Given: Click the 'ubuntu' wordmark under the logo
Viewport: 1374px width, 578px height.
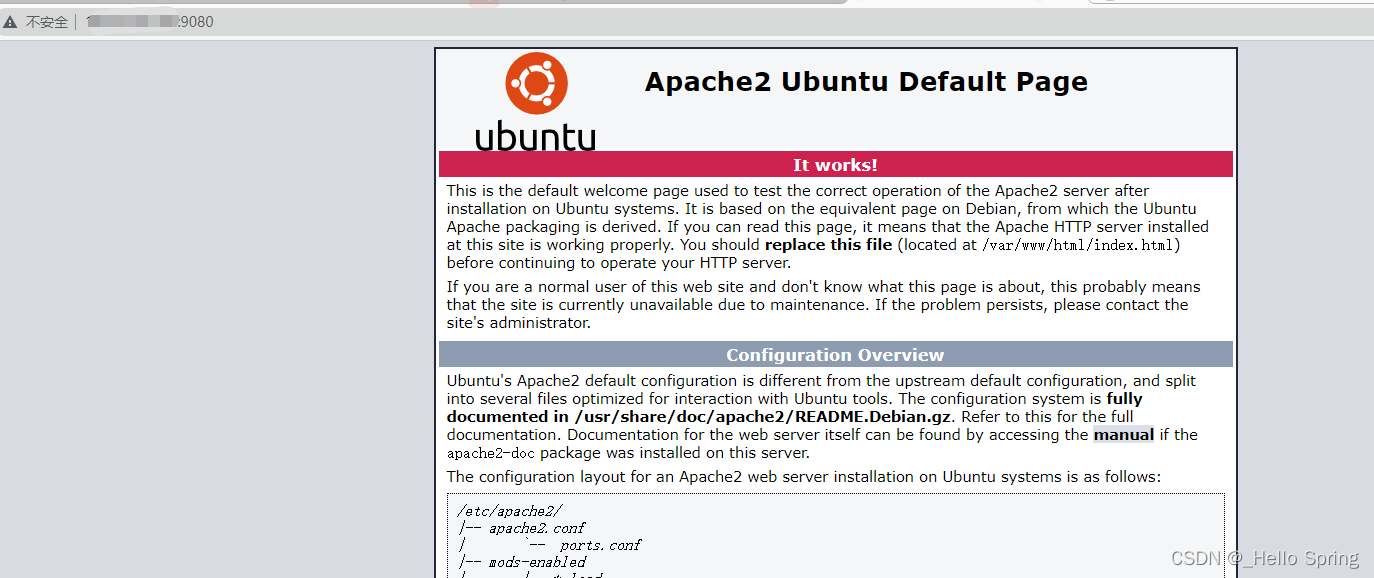Looking at the screenshot, I should [x=536, y=137].
